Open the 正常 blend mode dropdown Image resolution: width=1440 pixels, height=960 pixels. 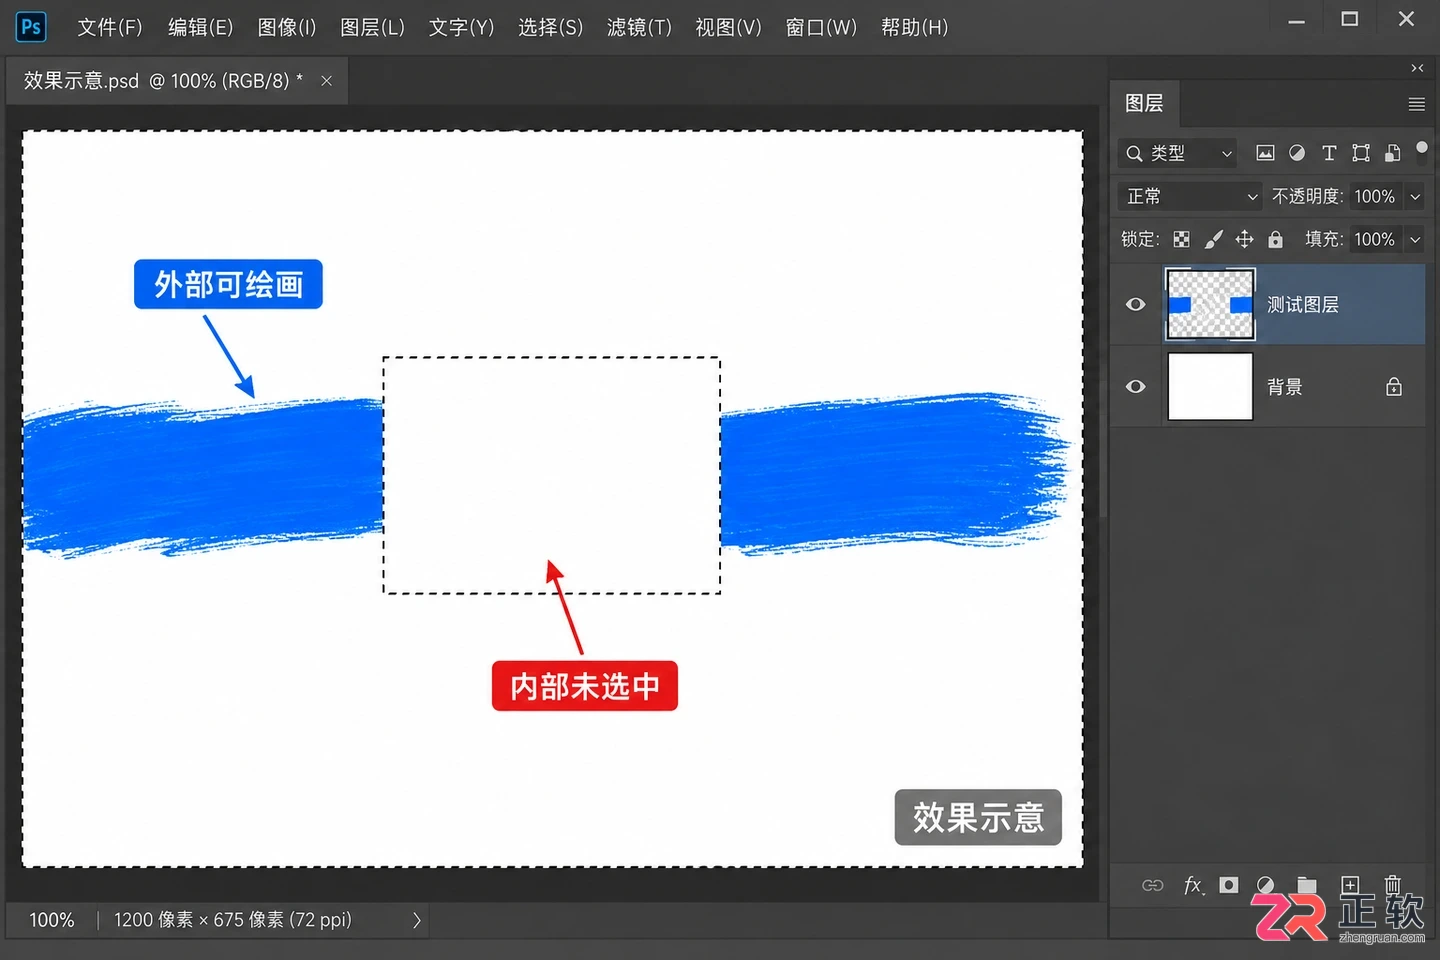point(1190,196)
